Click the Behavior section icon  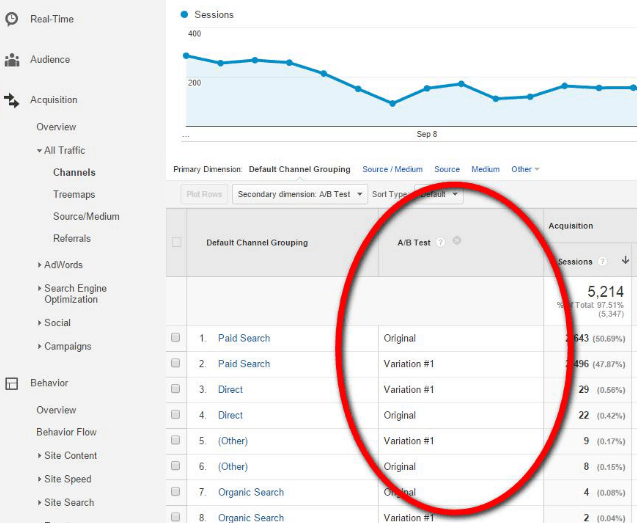tap(12, 383)
